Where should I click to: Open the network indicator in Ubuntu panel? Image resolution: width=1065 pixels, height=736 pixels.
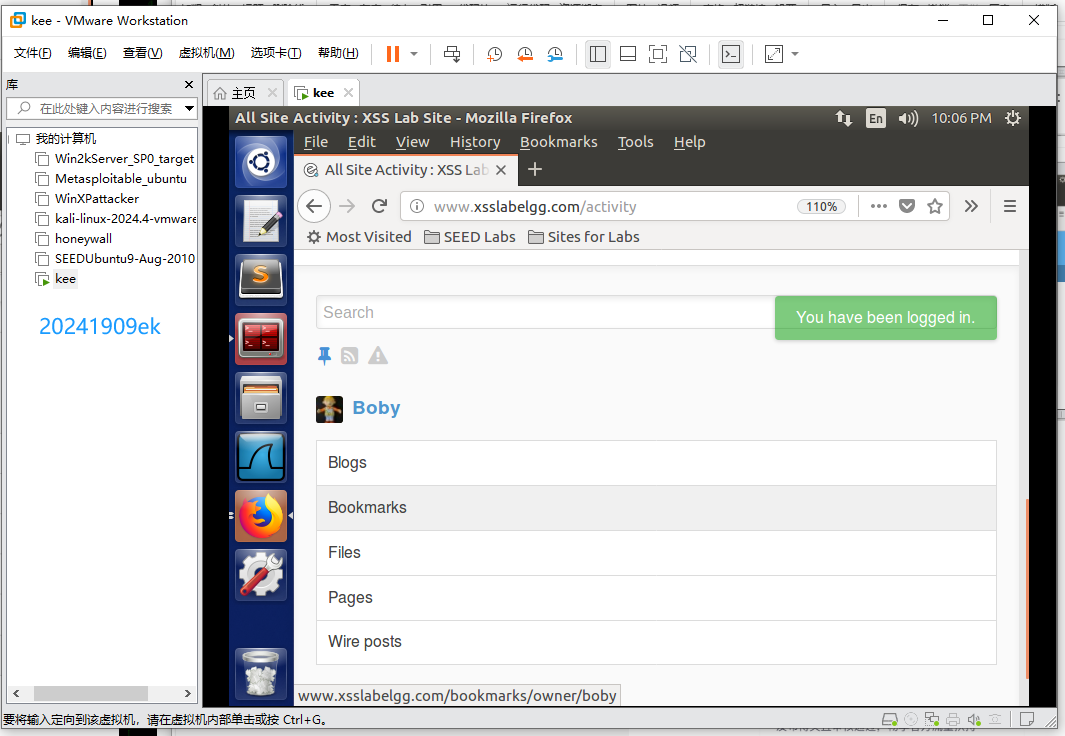[x=844, y=118]
